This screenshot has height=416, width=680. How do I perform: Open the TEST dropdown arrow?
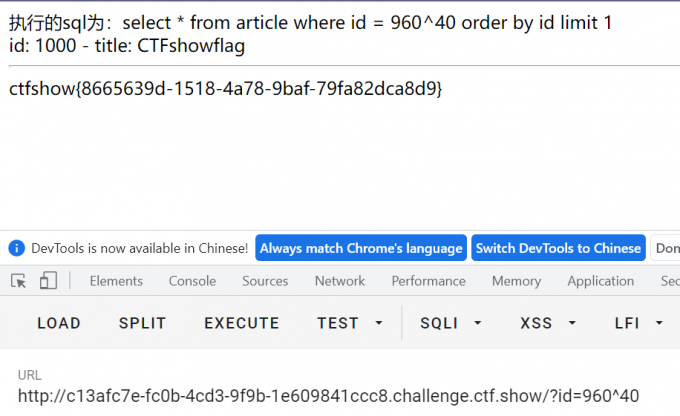379,323
